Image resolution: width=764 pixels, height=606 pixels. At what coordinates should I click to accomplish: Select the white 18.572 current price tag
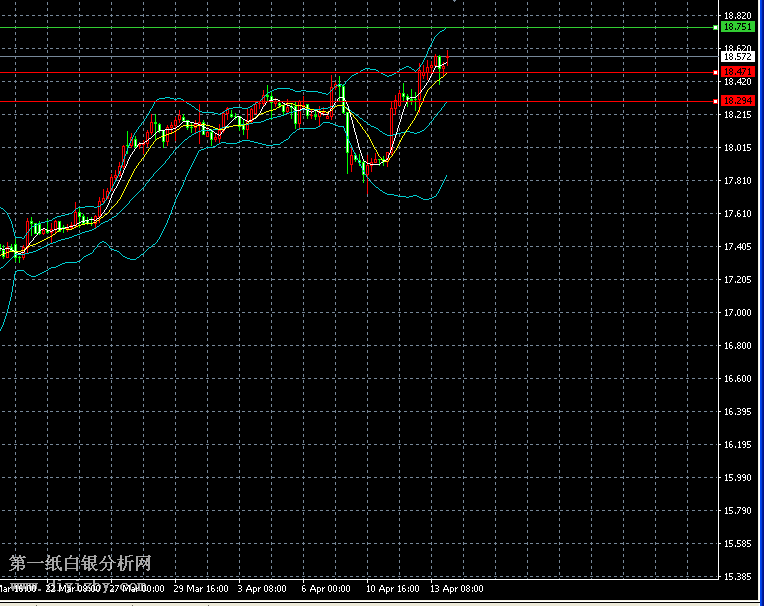pyautogui.click(x=738, y=58)
